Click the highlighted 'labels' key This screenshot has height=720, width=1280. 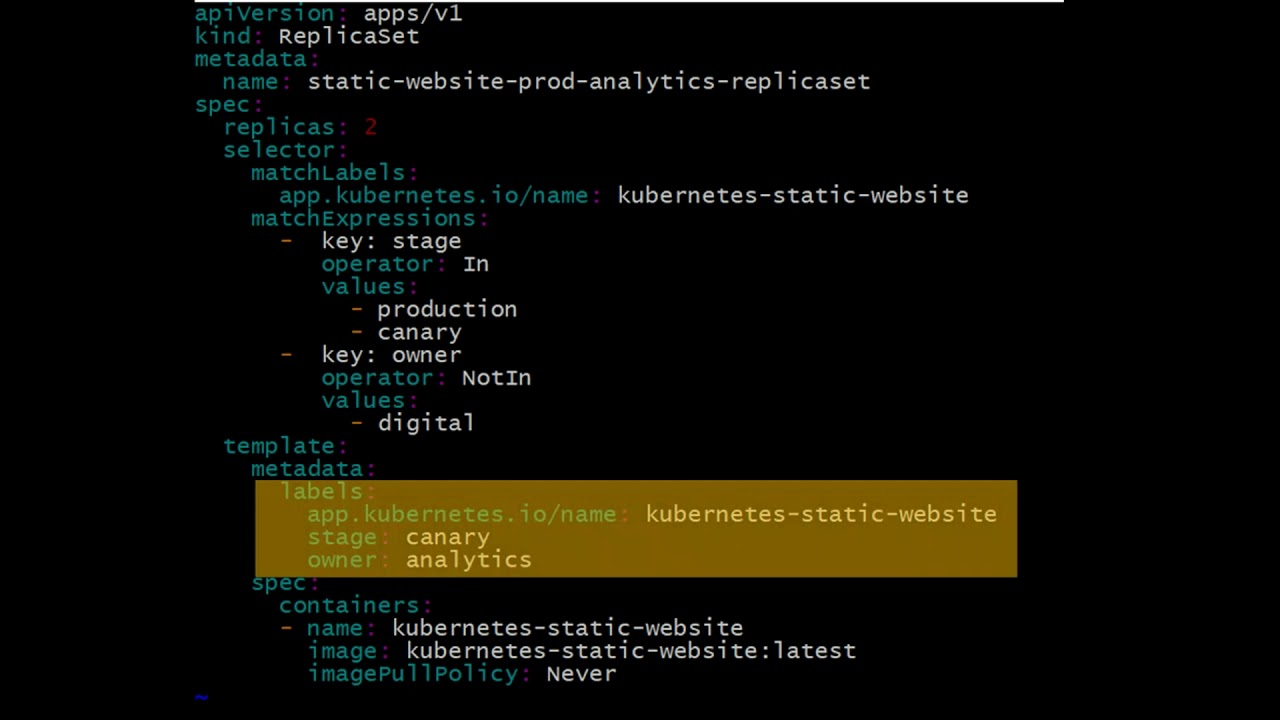[x=321, y=492]
